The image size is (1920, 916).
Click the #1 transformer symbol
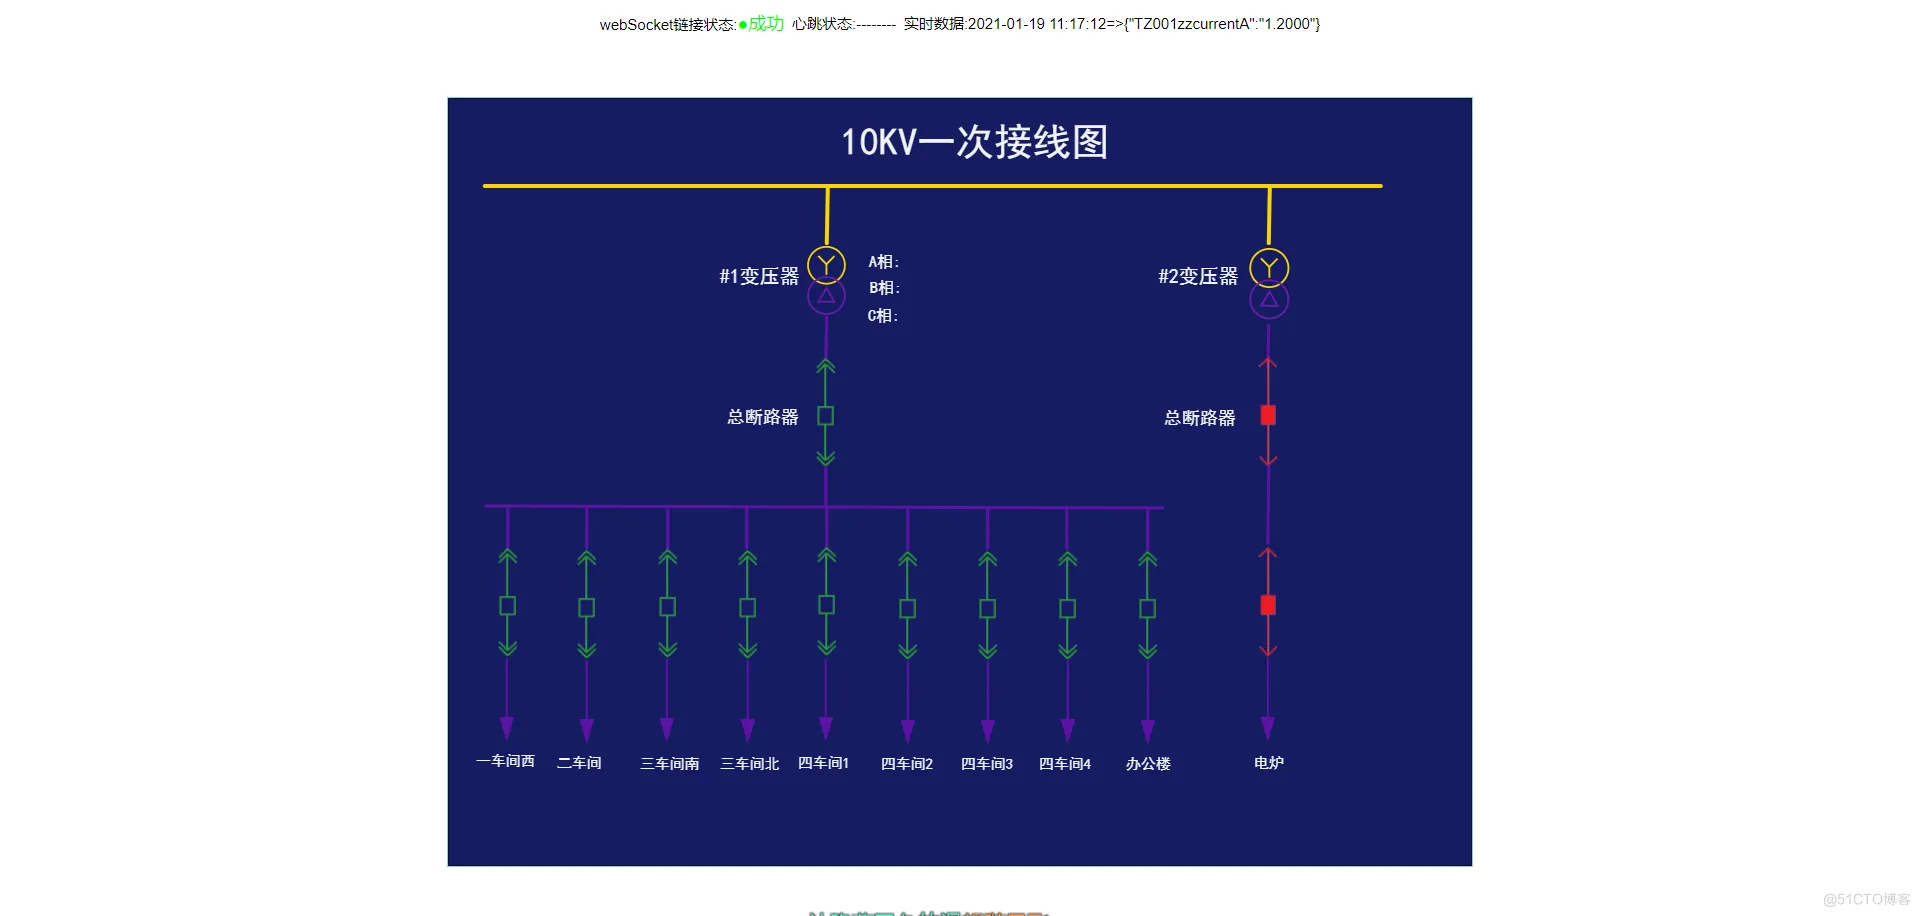coord(826,280)
